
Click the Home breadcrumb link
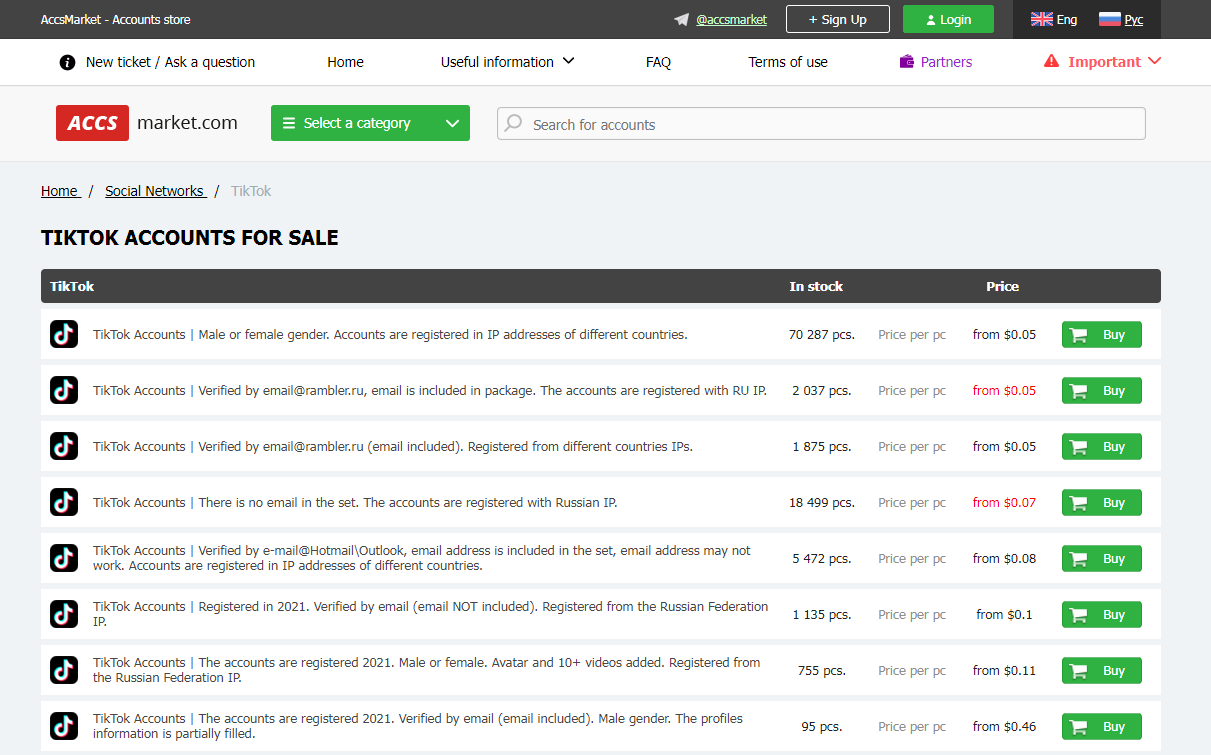(x=60, y=191)
